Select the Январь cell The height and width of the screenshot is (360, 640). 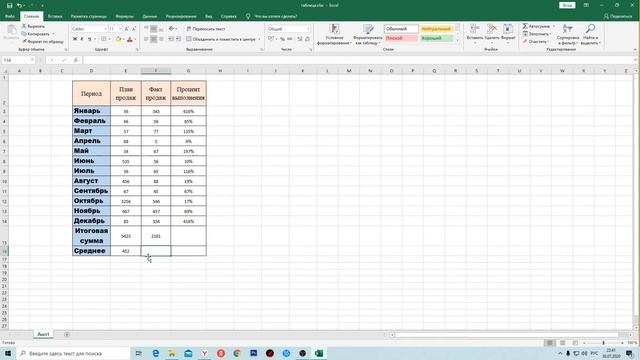pyautogui.click(x=91, y=111)
